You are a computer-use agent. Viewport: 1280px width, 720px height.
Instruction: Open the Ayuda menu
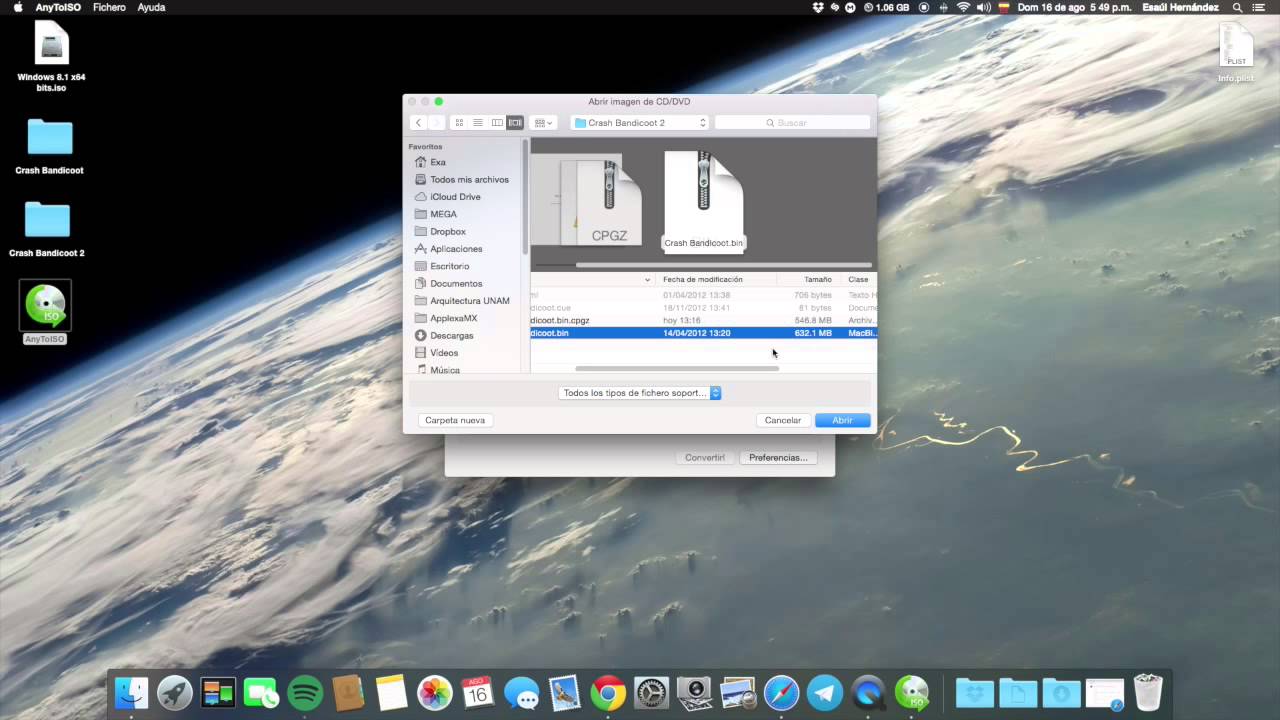(151, 7)
